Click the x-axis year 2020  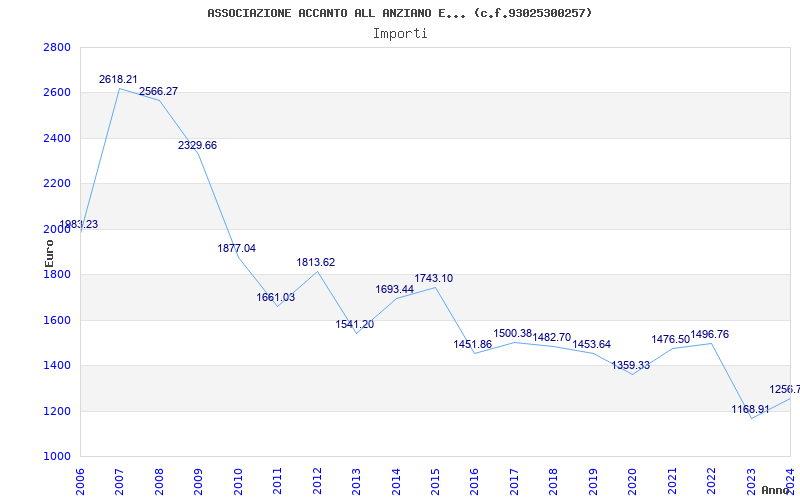coord(633,482)
